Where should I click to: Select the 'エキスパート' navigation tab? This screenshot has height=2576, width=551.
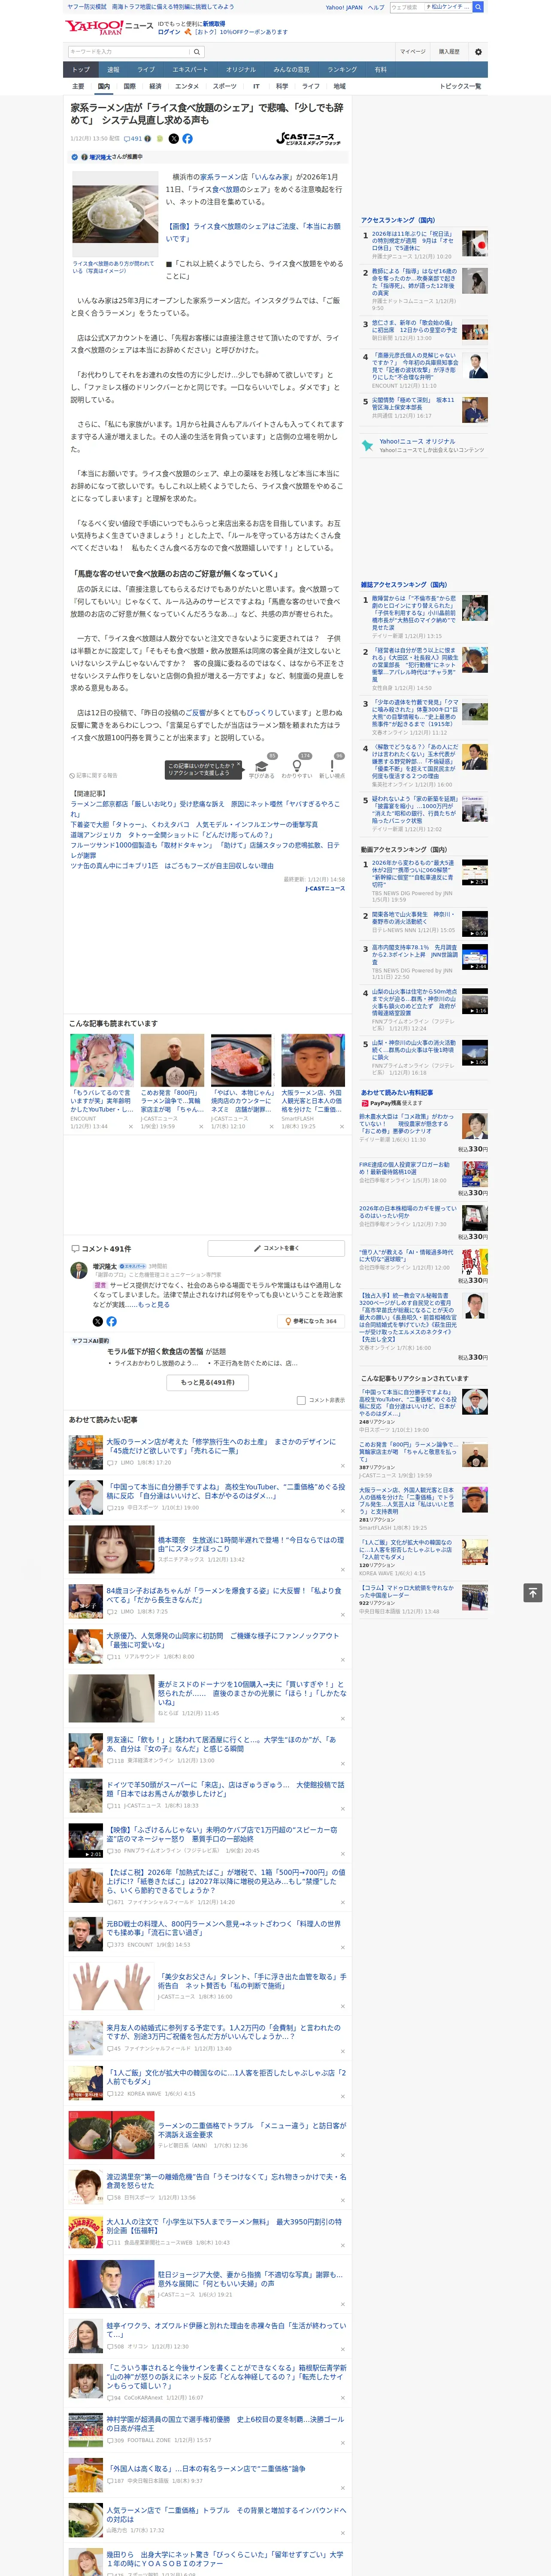point(190,70)
